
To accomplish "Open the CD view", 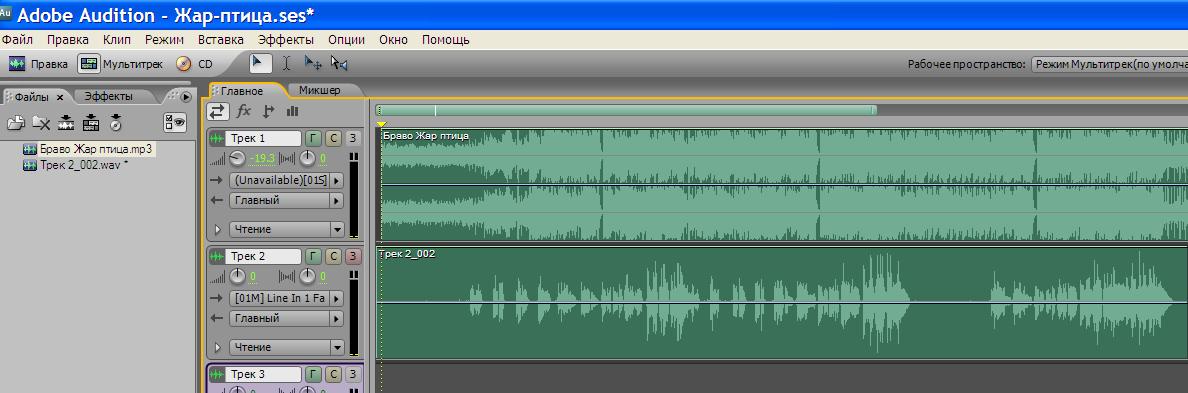I will (x=195, y=64).
